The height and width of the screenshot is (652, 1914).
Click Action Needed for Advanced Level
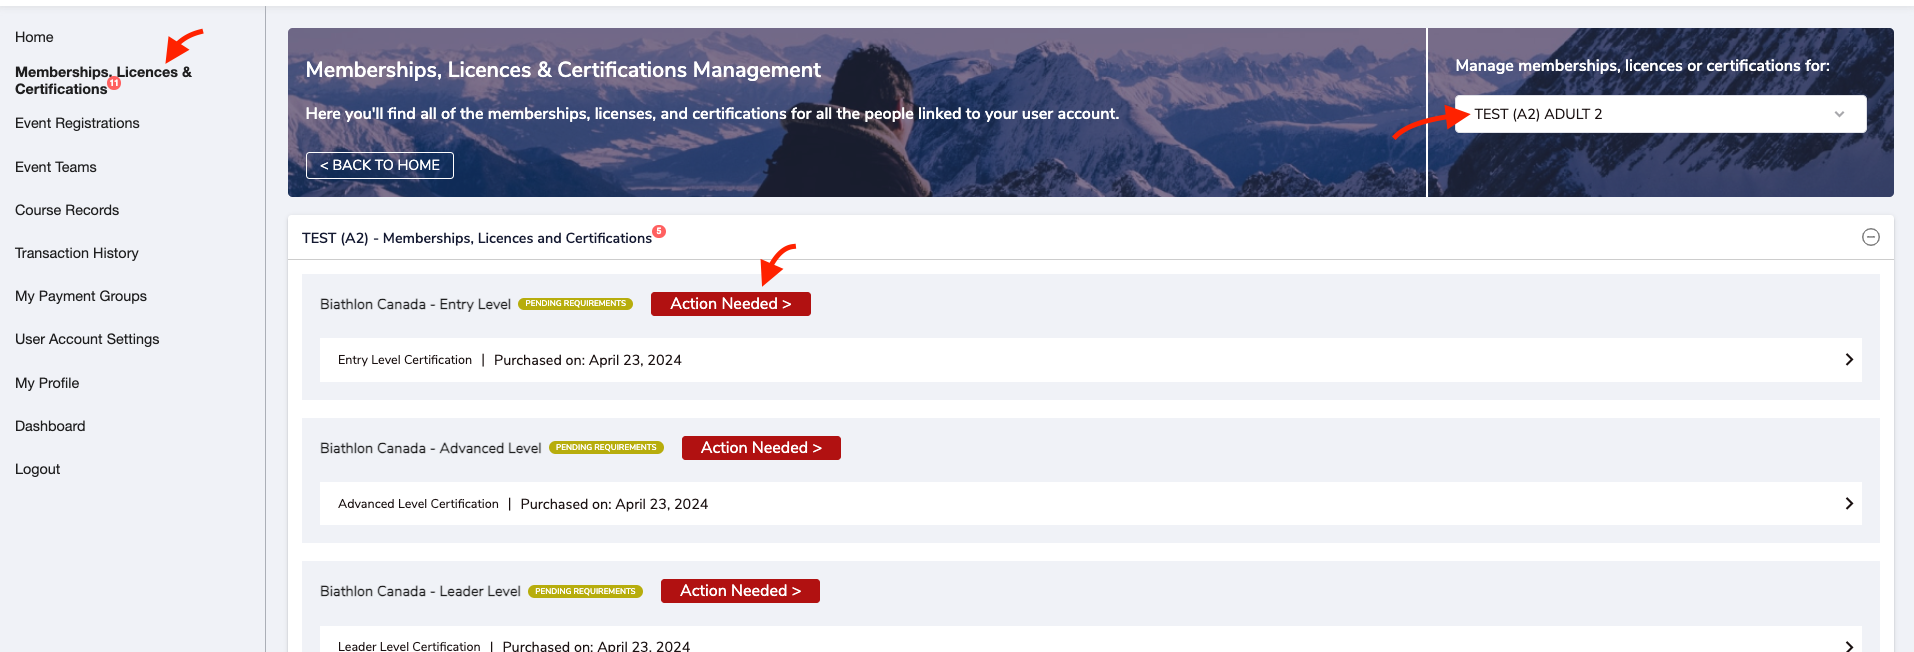(761, 448)
